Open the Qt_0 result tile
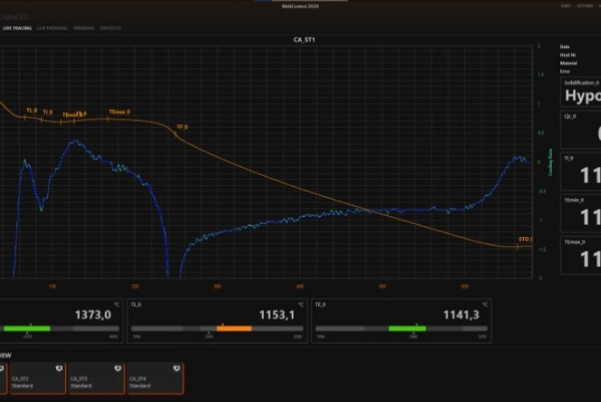 coord(581,130)
